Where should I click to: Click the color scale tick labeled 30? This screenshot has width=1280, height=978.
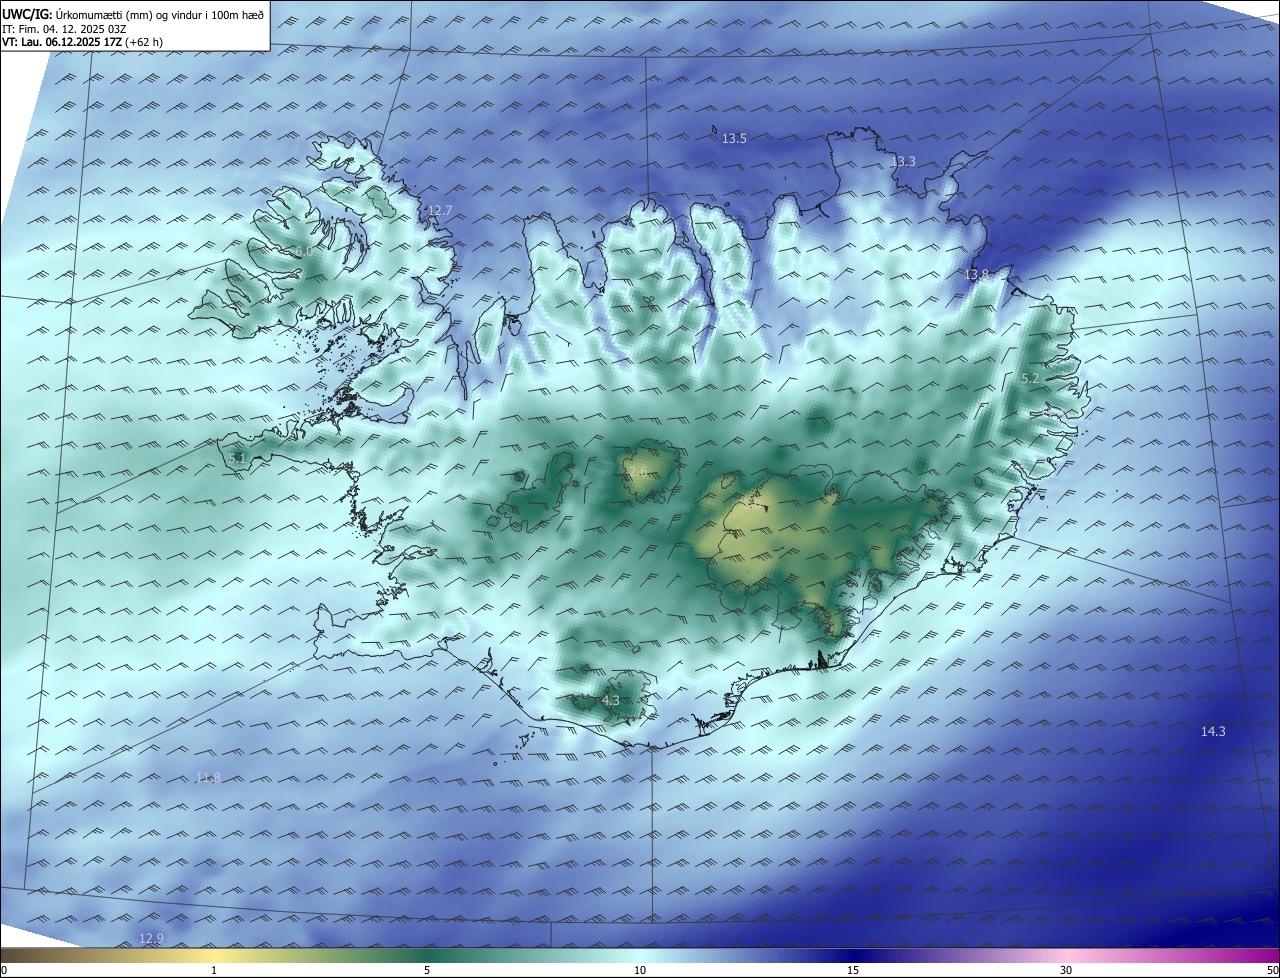coord(1066,970)
